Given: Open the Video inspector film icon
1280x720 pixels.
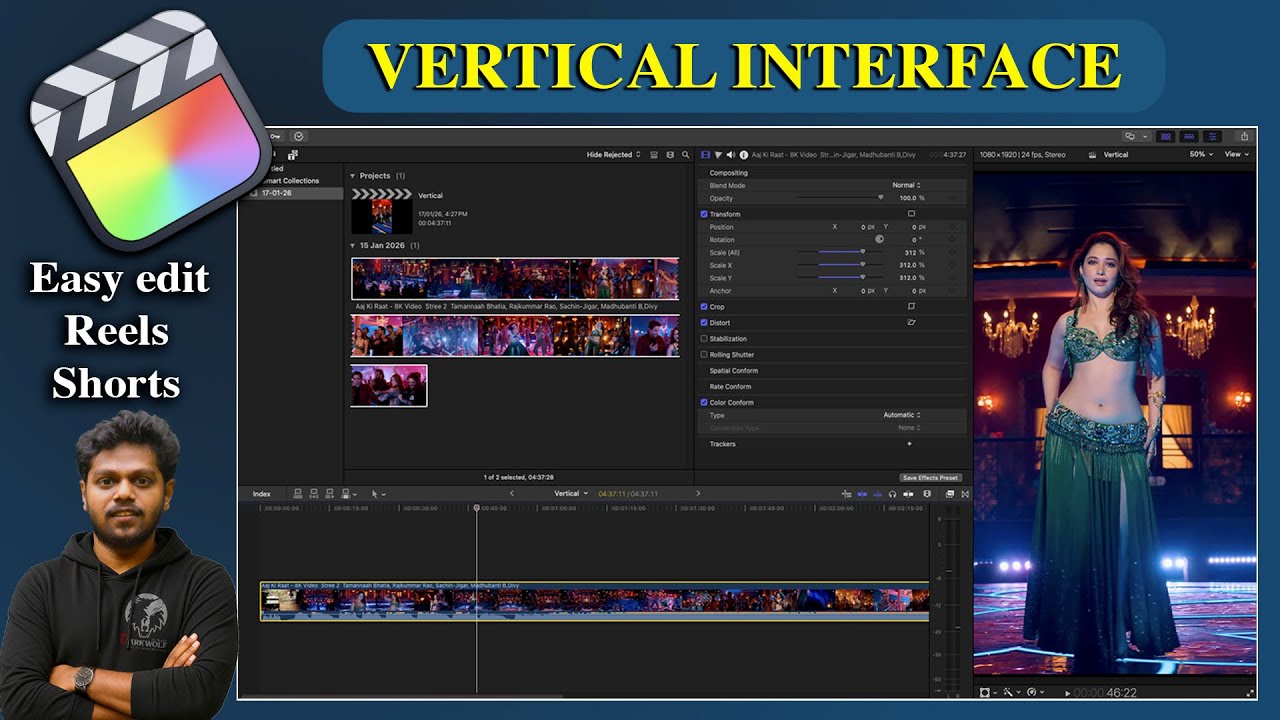Looking at the screenshot, I should click(705, 155).
